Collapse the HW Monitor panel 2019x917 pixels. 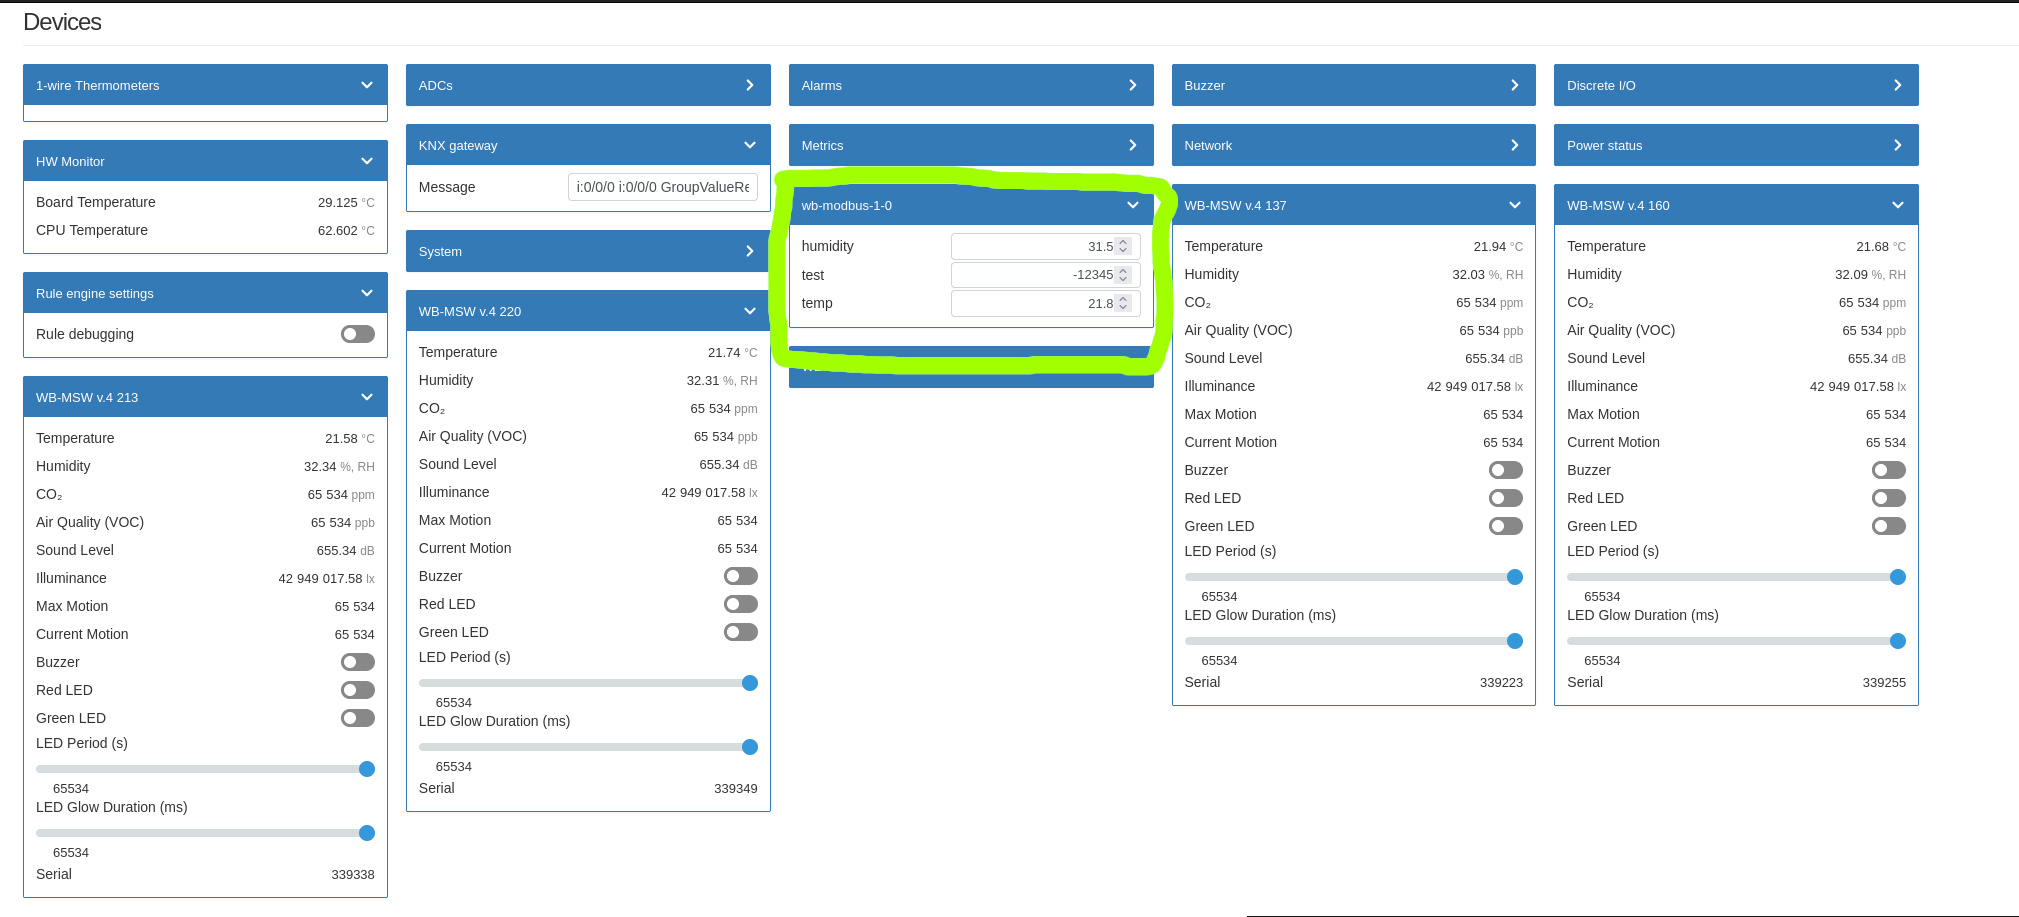(x=366, y=162)
